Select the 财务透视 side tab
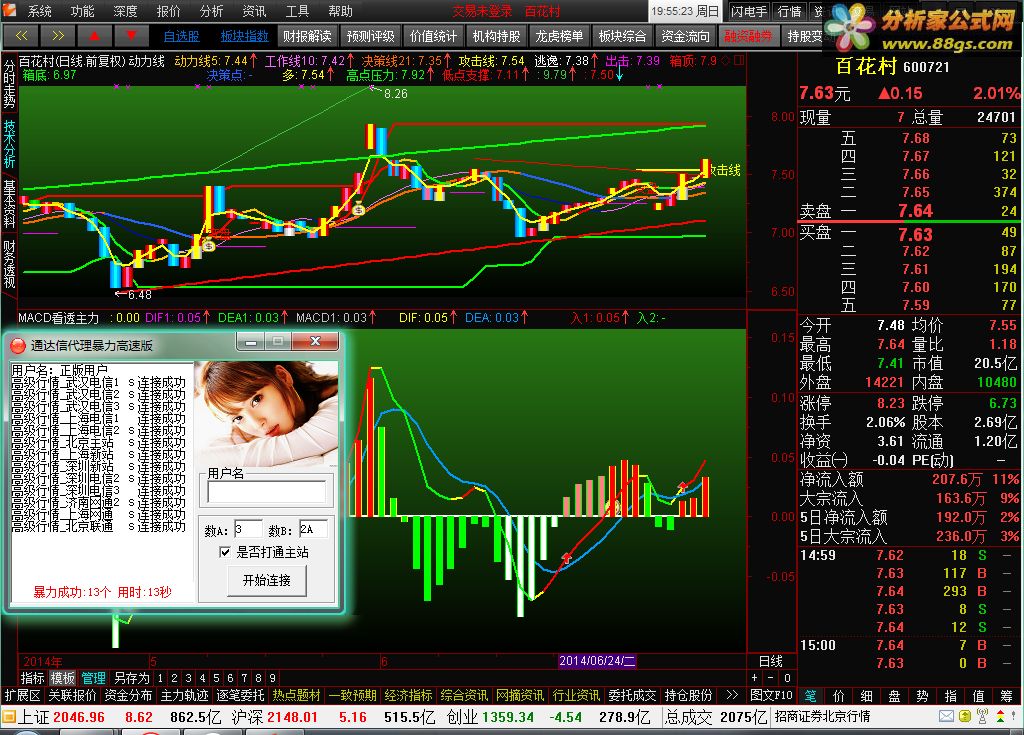 [x=9, y=264]
